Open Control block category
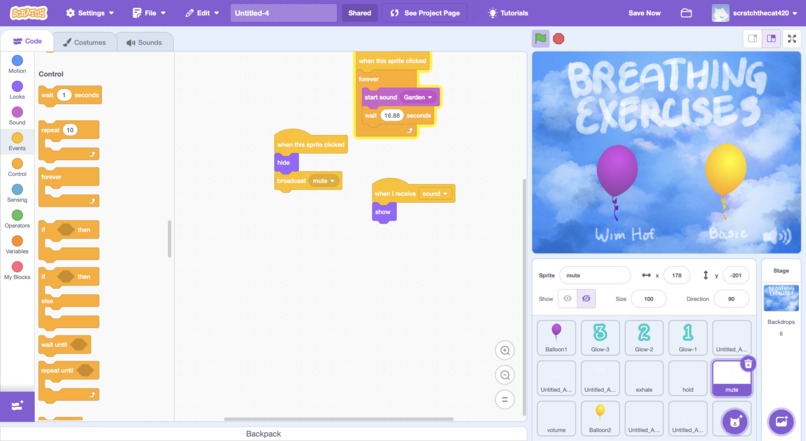Image resolution: width=806 pixels, height=441 pixels. [x=17, y=167]
